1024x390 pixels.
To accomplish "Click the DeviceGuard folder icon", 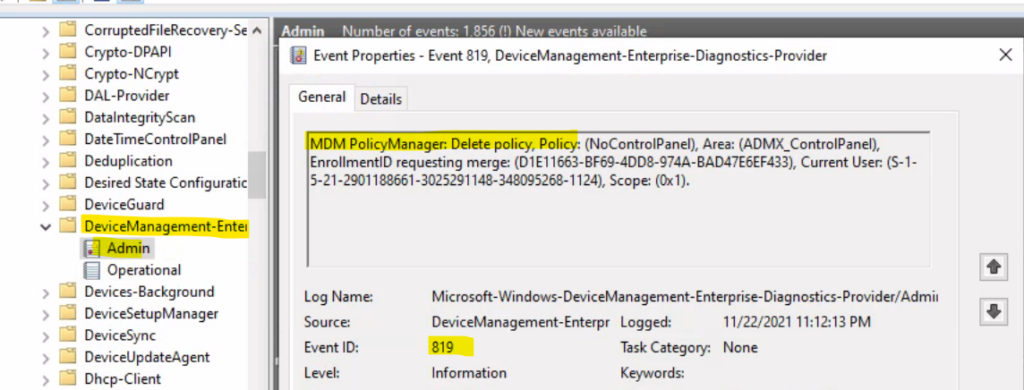I will point(67,204).
